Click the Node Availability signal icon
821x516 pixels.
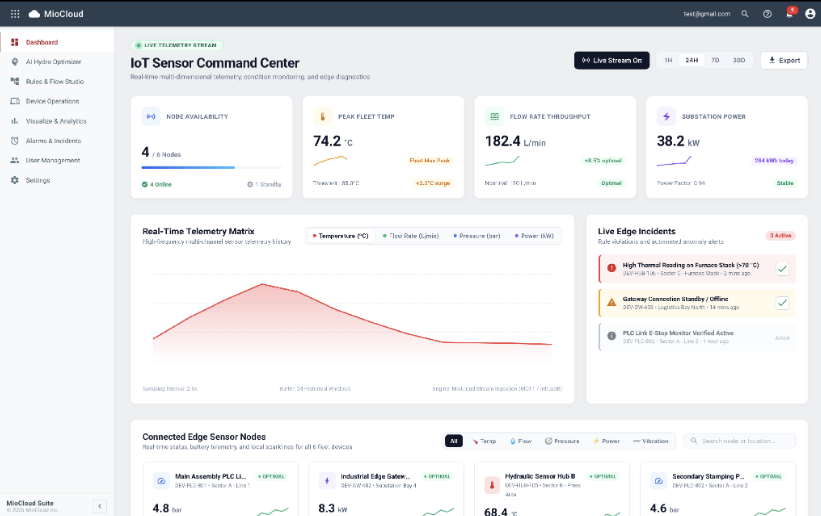151,116
